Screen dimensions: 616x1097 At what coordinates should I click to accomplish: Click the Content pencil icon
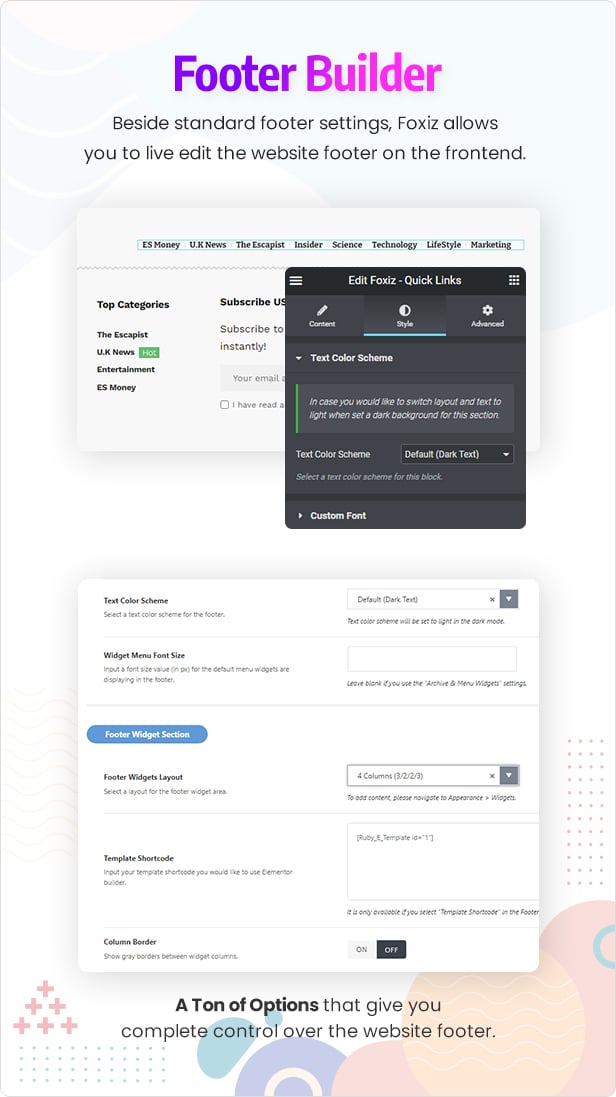click(x=322, y=311)
